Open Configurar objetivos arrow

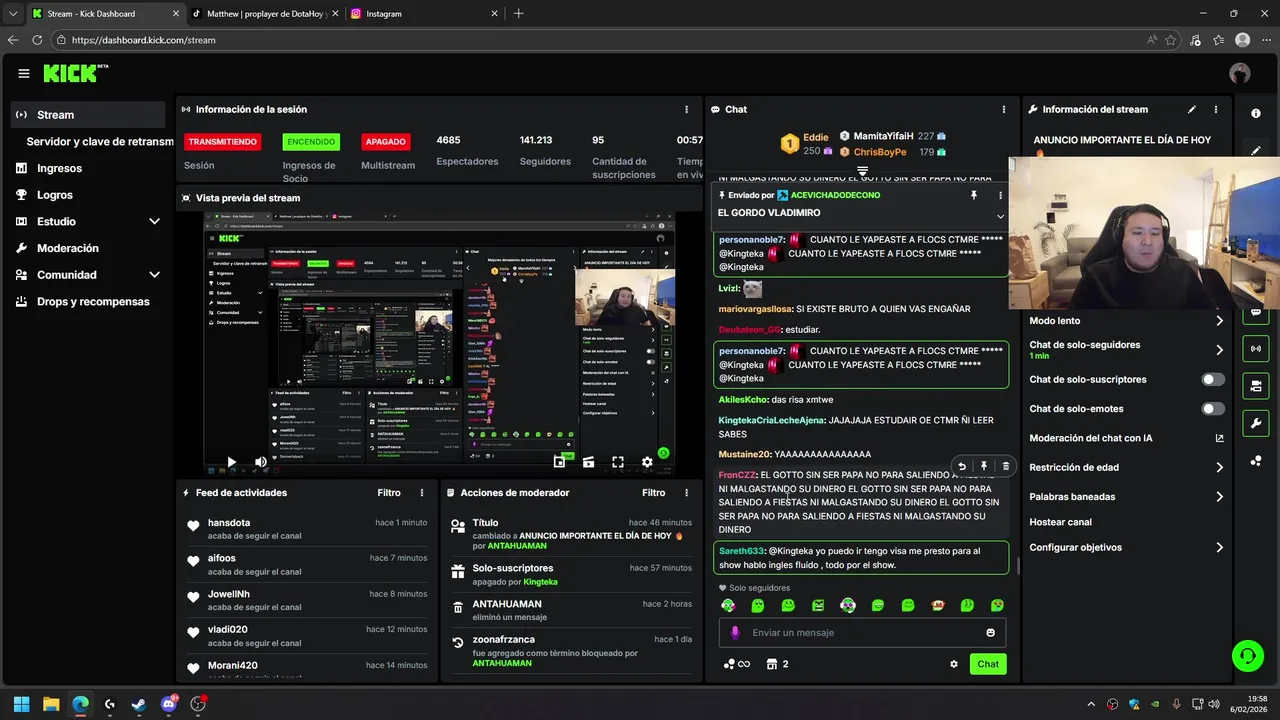point(1219,548)
